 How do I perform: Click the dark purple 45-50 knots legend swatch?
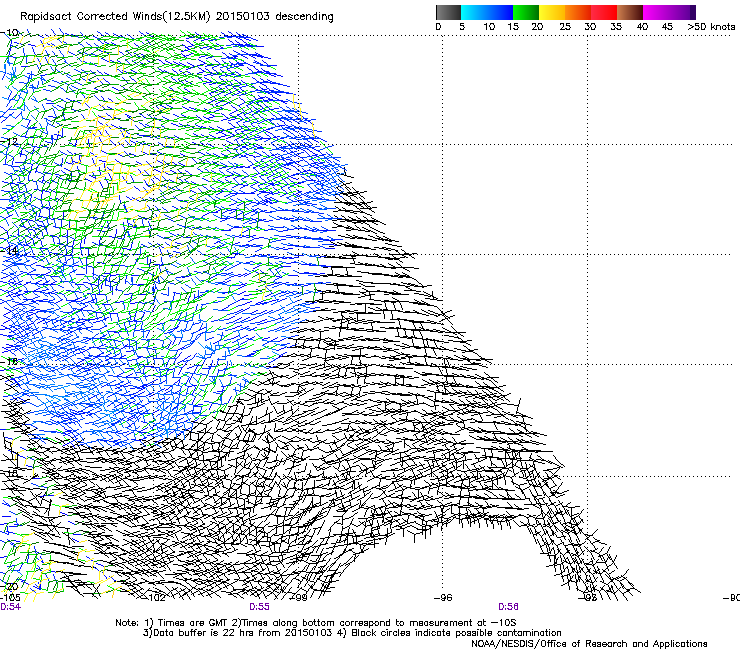(682, 12)
